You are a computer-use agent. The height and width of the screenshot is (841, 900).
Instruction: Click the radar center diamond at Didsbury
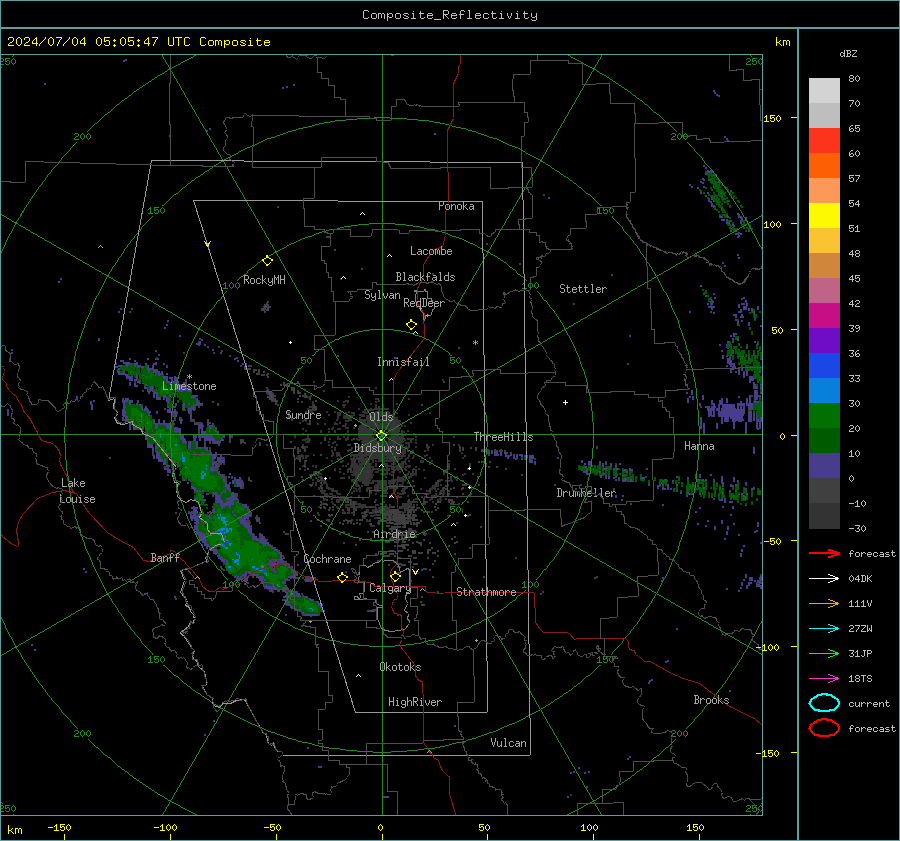point(382,436)
